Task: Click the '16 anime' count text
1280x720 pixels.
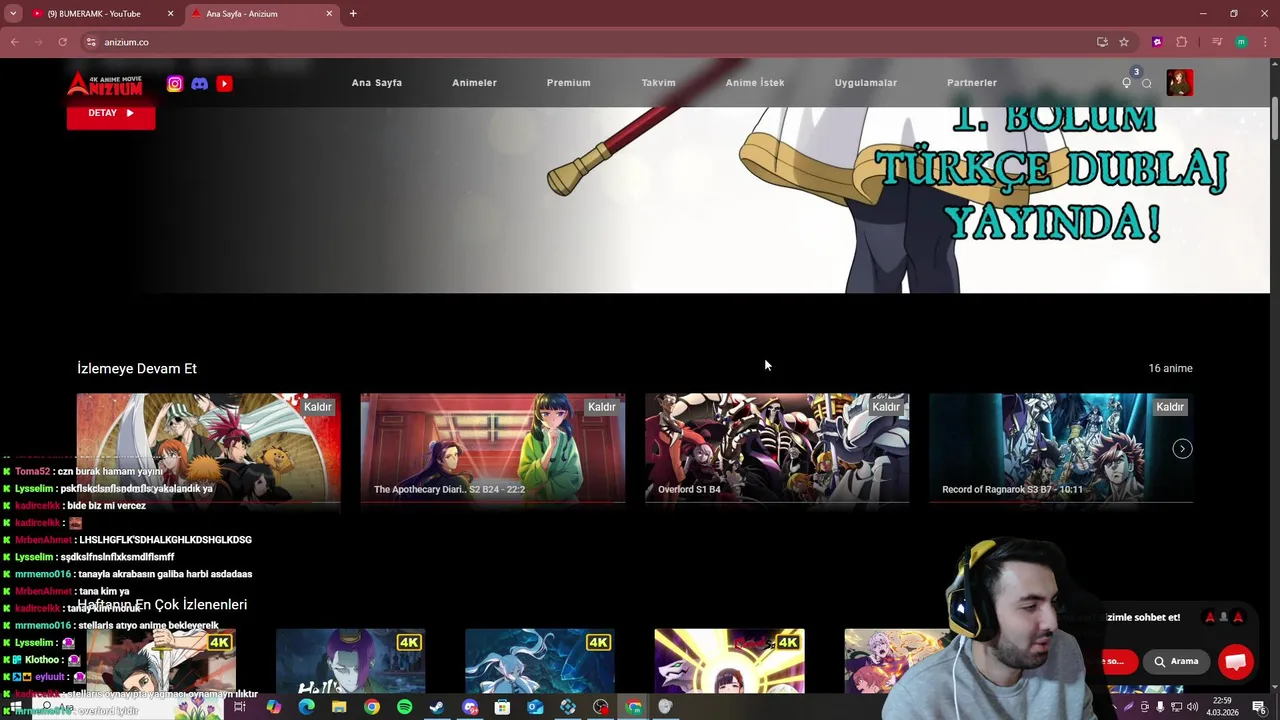Action: click(1170, 368)
